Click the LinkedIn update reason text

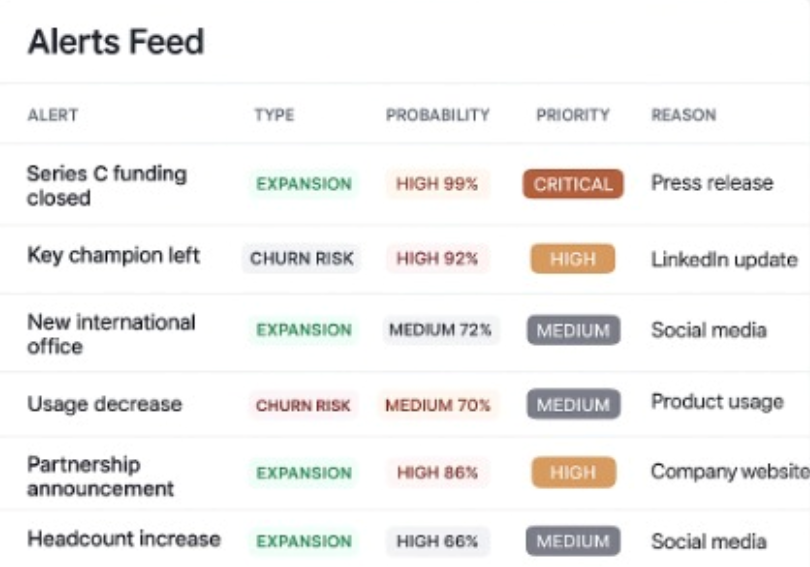point(724,259)
